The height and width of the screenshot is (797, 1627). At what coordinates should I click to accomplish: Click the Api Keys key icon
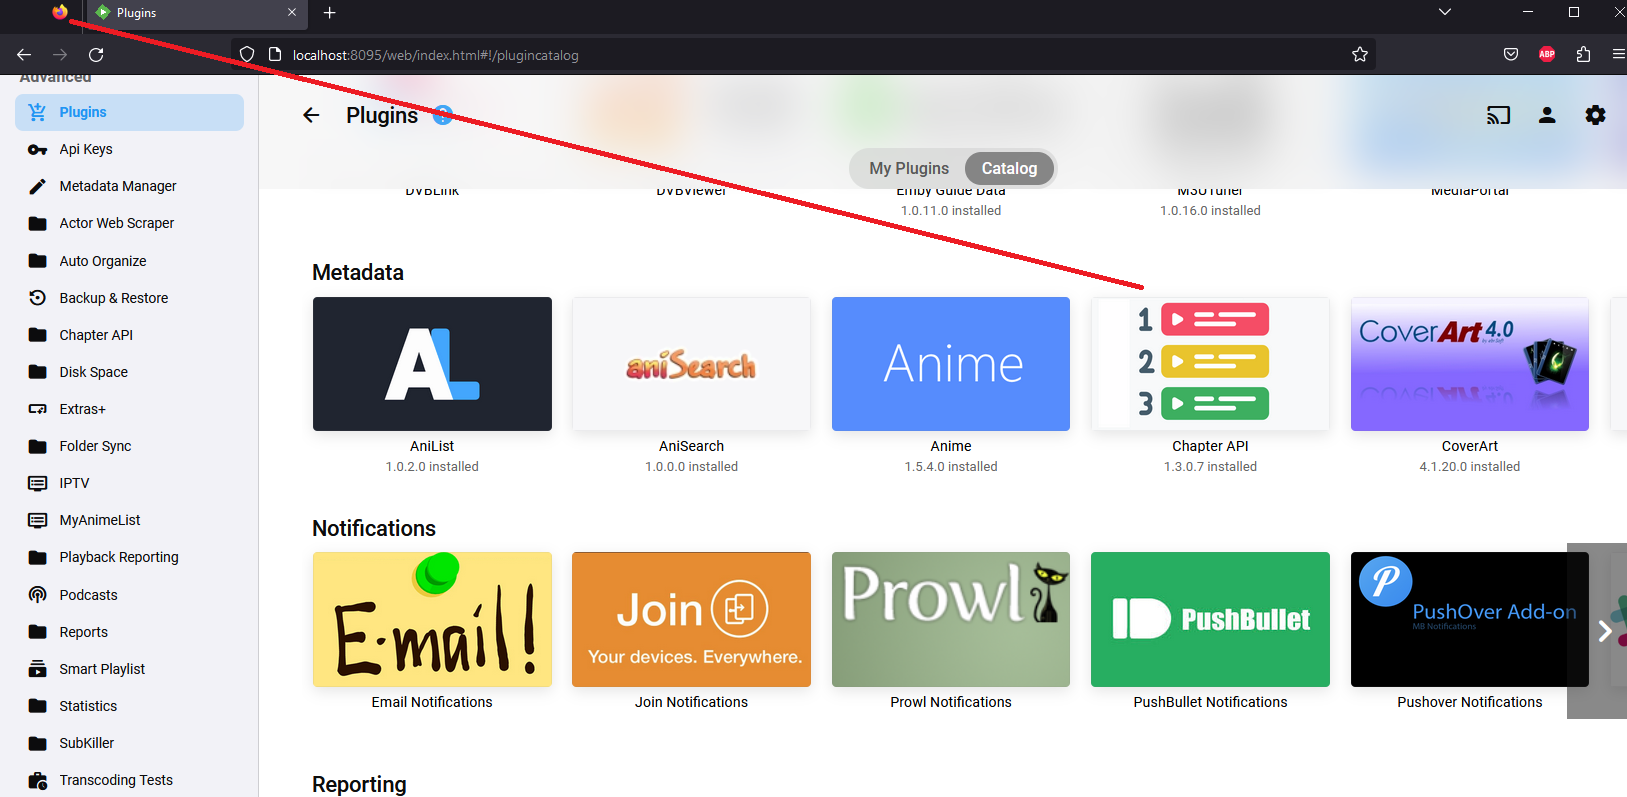38,149
